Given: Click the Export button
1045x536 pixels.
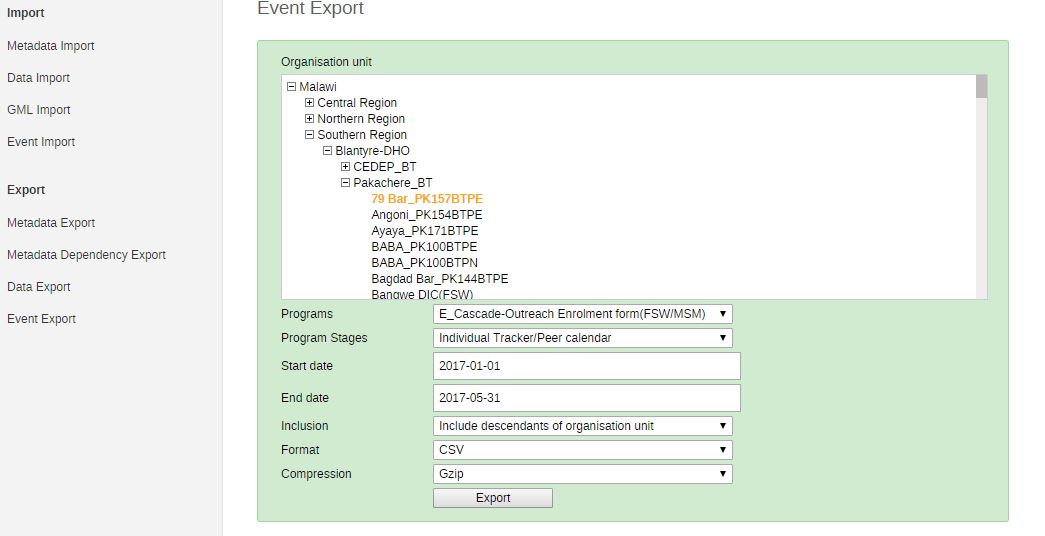Looking at the screenshot, I should (x=493, y=498).
